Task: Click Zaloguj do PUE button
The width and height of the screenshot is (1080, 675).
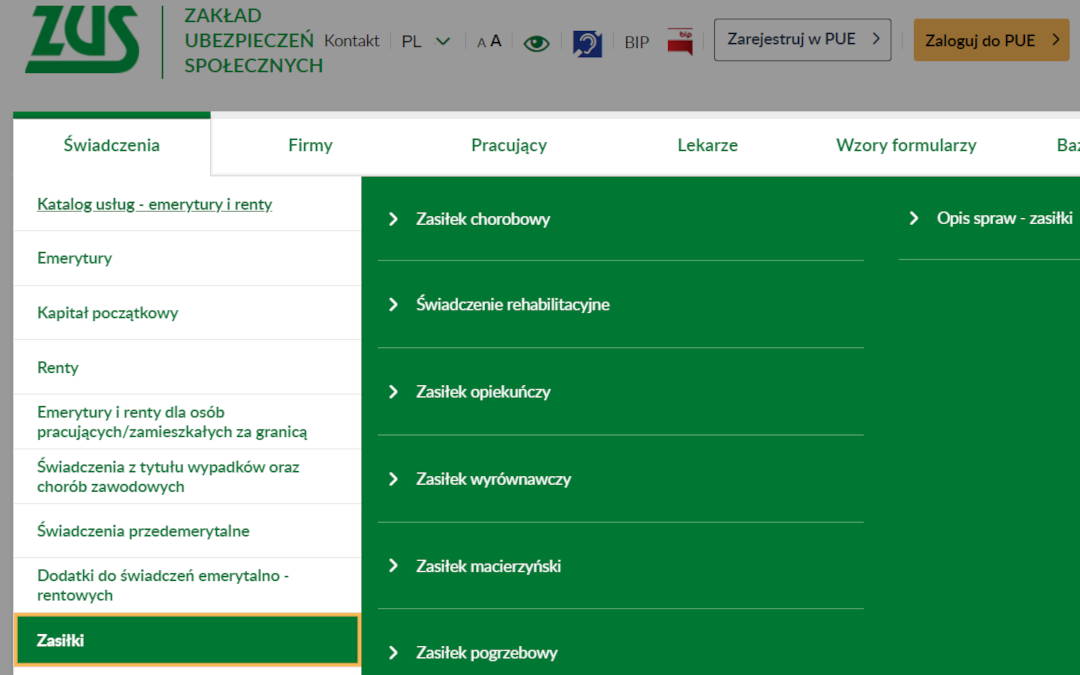Action: coord(991,40)
